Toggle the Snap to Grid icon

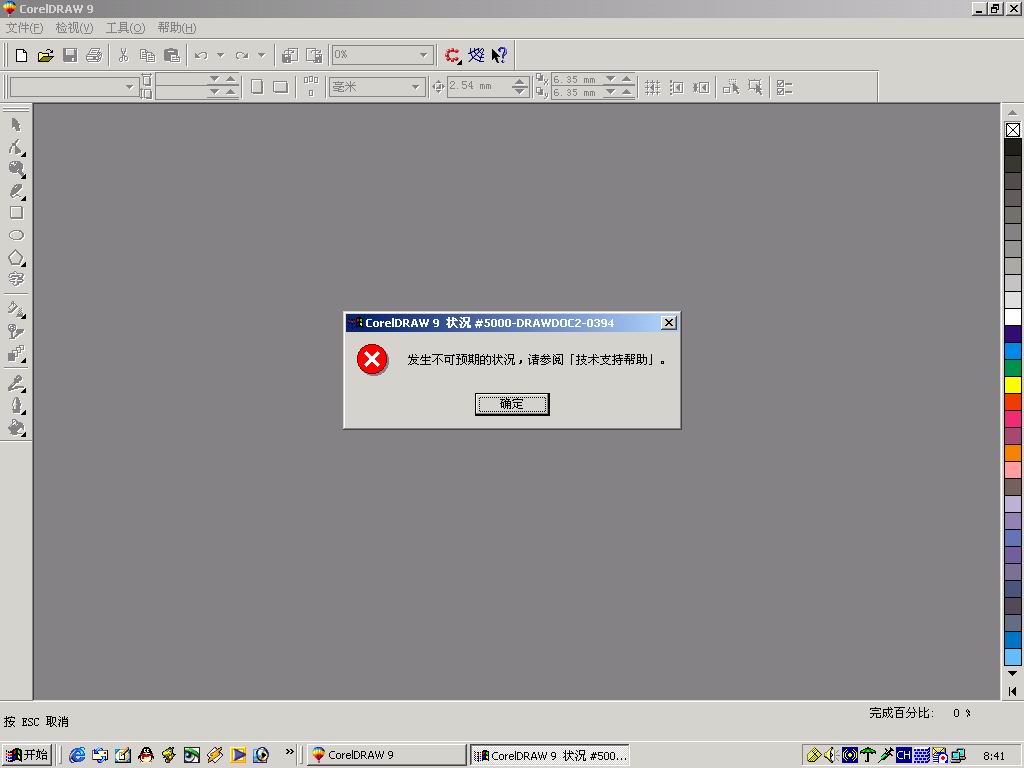[652, 88]
